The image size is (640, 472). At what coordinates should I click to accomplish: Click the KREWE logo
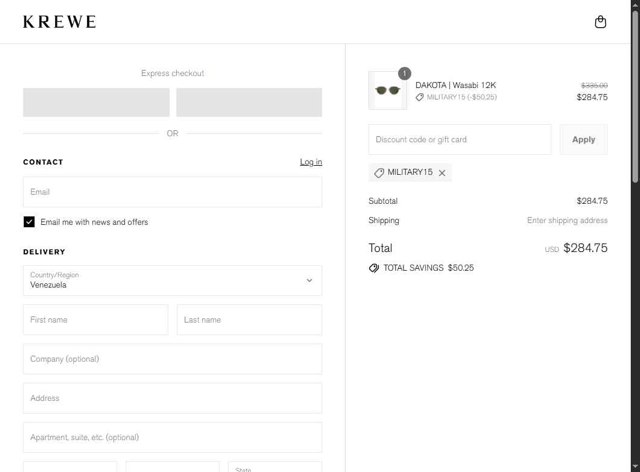pyautogui.click(x=60, y=22)
